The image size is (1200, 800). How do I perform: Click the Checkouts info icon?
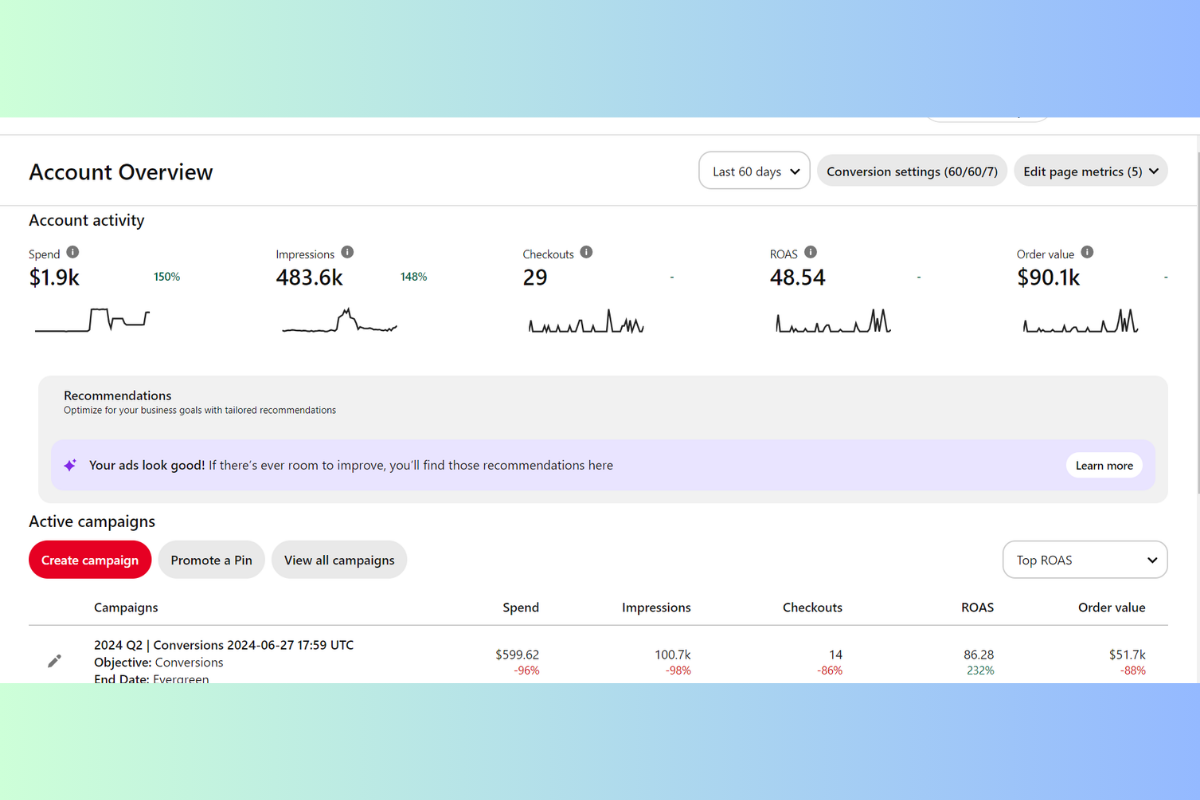pos(586,253)
